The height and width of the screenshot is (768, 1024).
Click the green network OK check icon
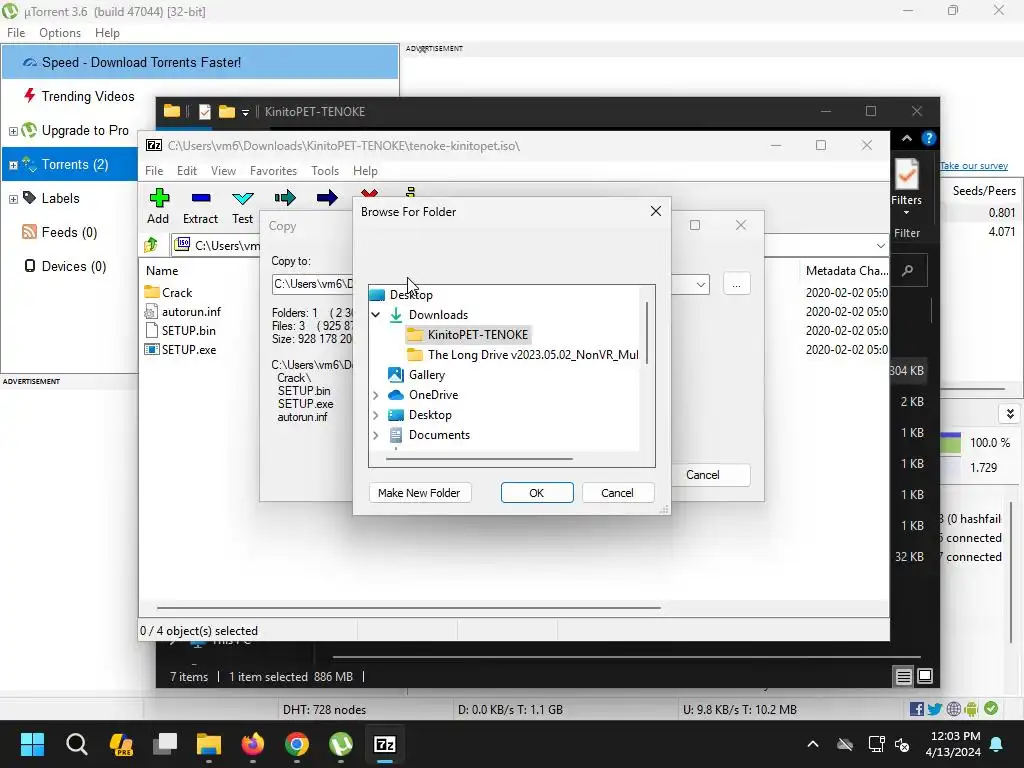point(991,709)
